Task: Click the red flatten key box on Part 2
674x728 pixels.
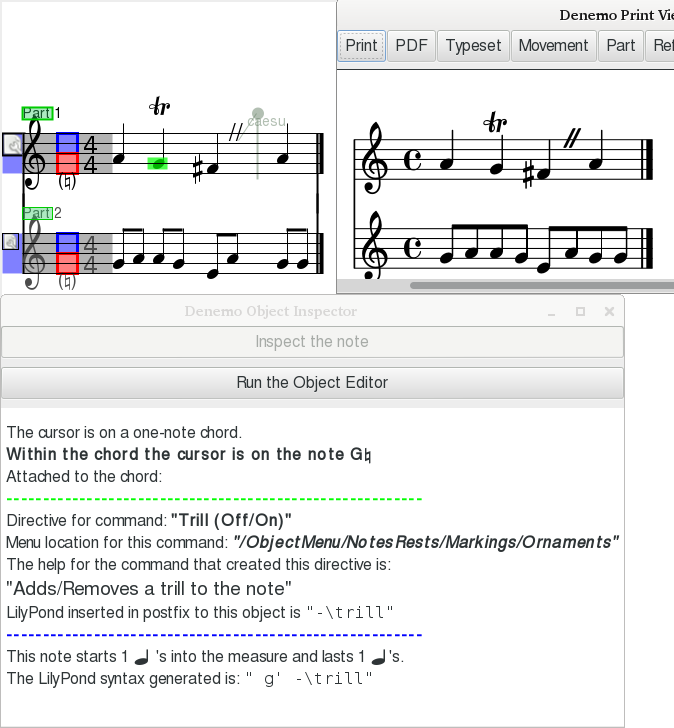Action: [67, 263]
